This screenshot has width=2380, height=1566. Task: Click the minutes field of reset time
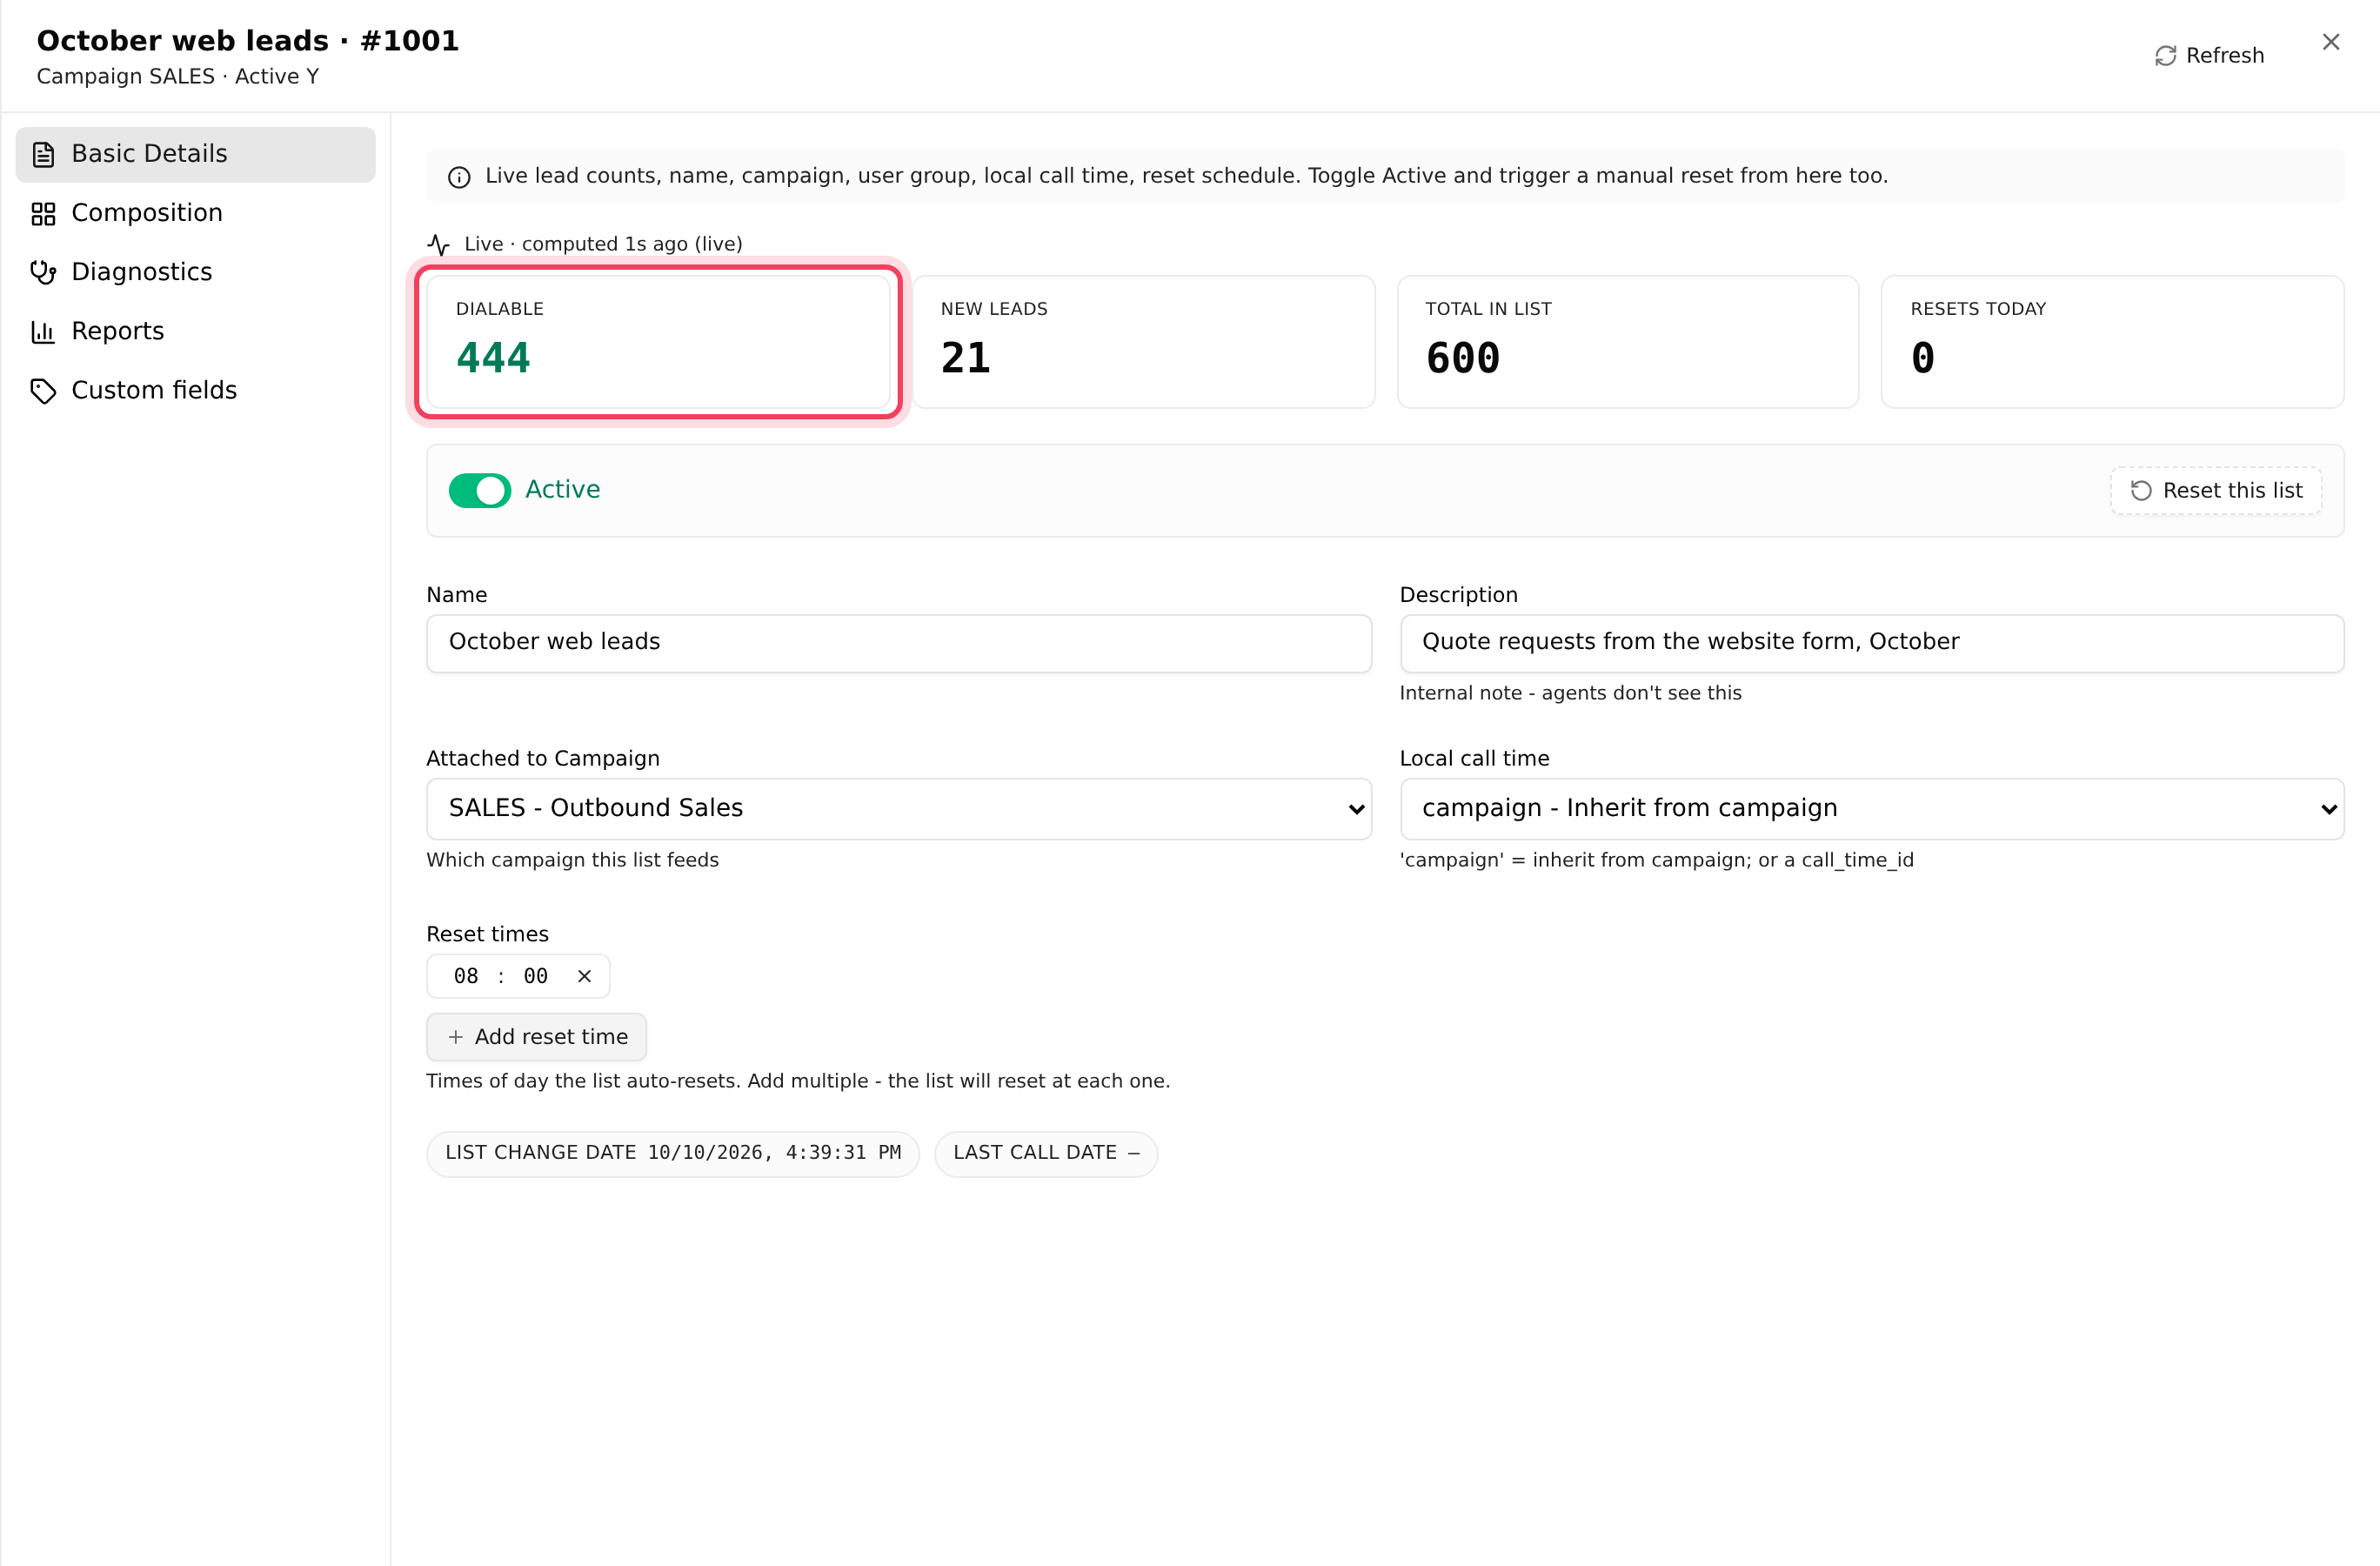pos(536,976)
